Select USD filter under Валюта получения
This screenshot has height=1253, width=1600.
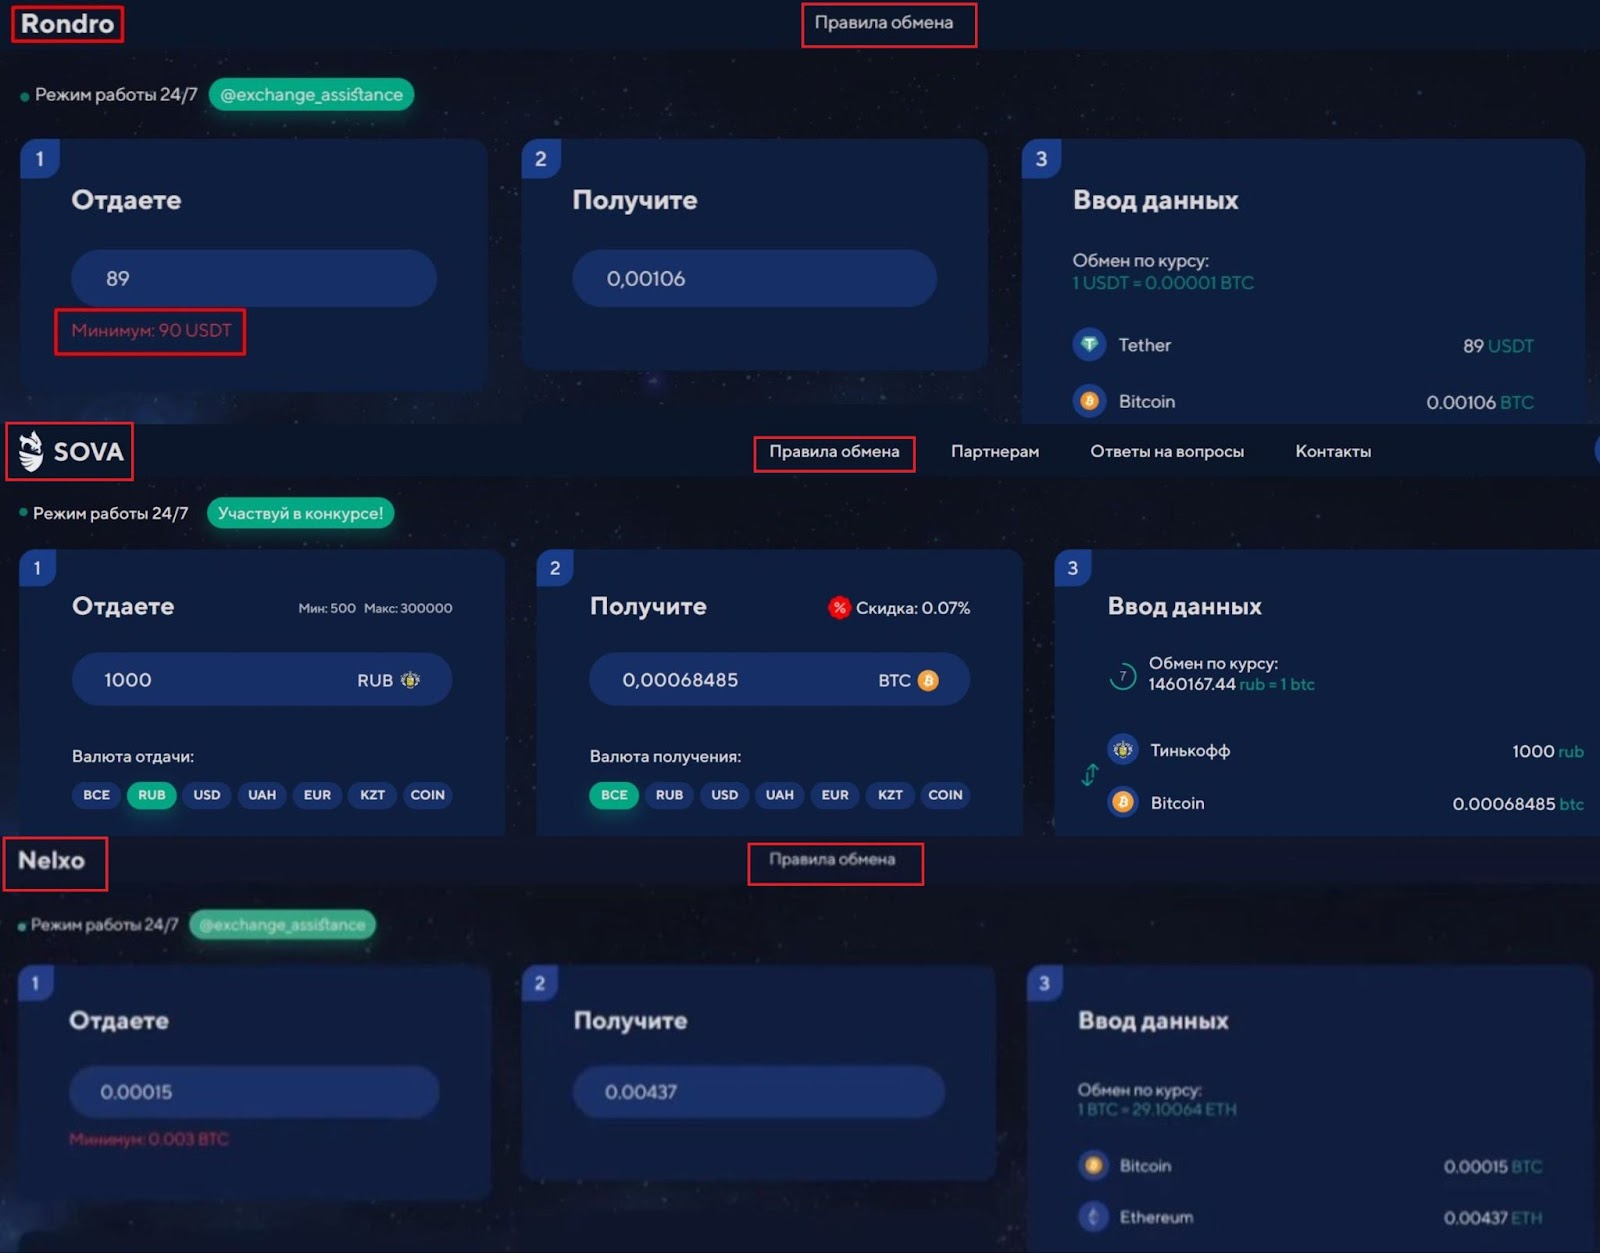coord(724,795)
